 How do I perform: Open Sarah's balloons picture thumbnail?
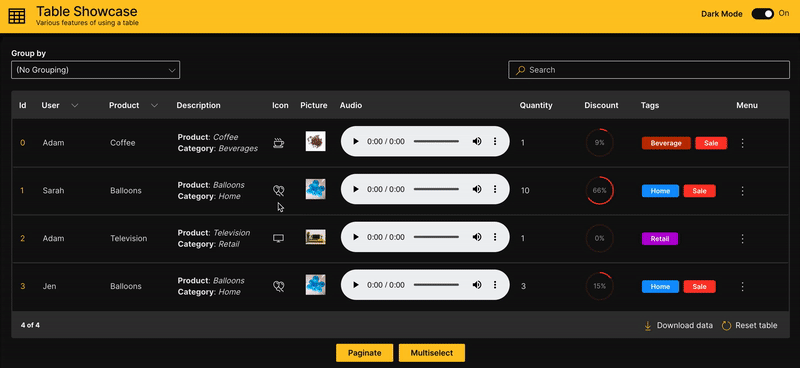point(315,189)
